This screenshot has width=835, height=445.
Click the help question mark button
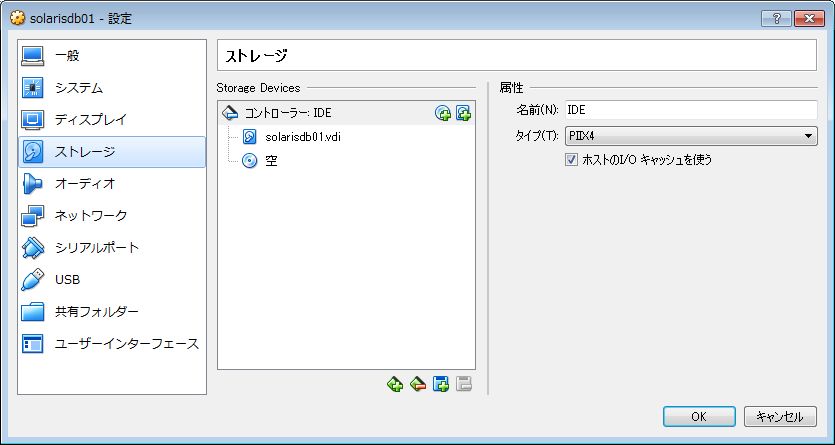(776, 19)
